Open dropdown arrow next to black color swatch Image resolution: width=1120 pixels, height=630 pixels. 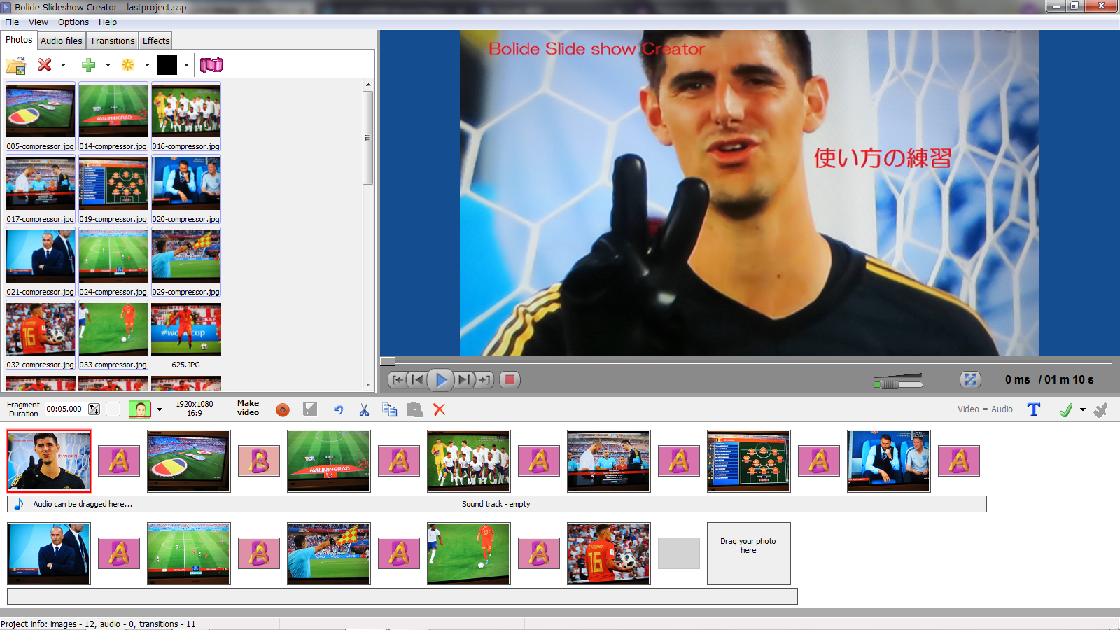(186, 65)
